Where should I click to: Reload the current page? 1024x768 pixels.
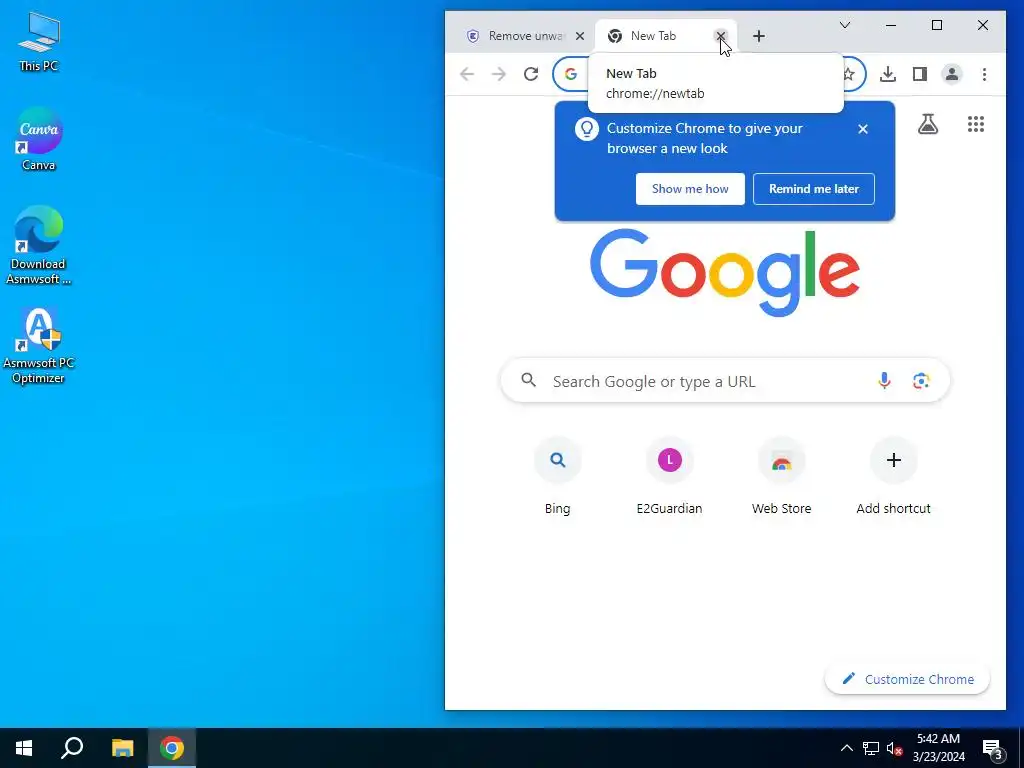(x=531, y=74)
